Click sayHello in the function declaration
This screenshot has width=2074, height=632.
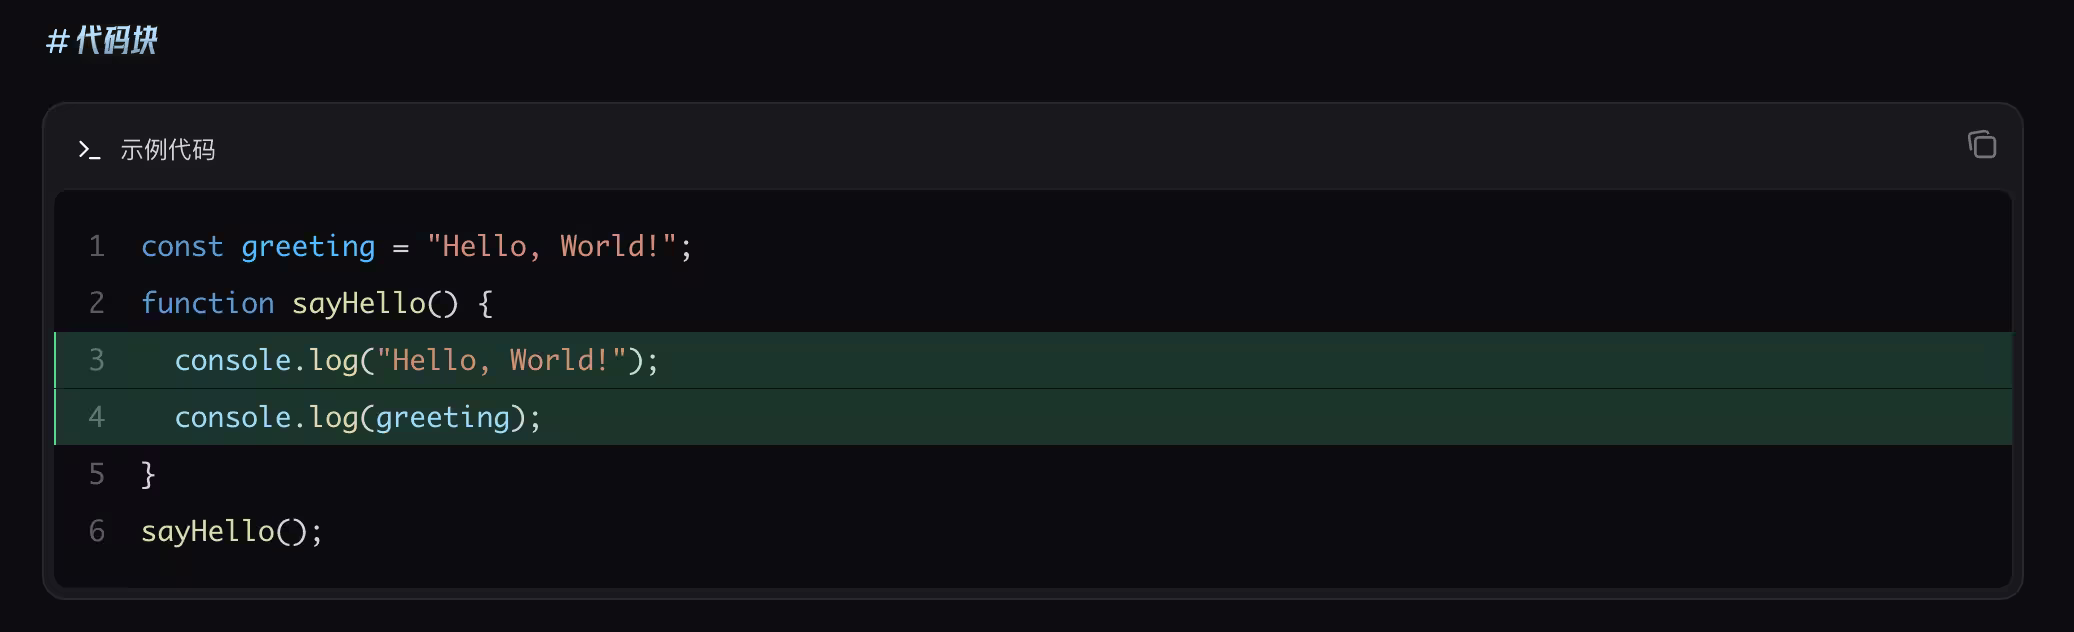click(x=359, y=304)
